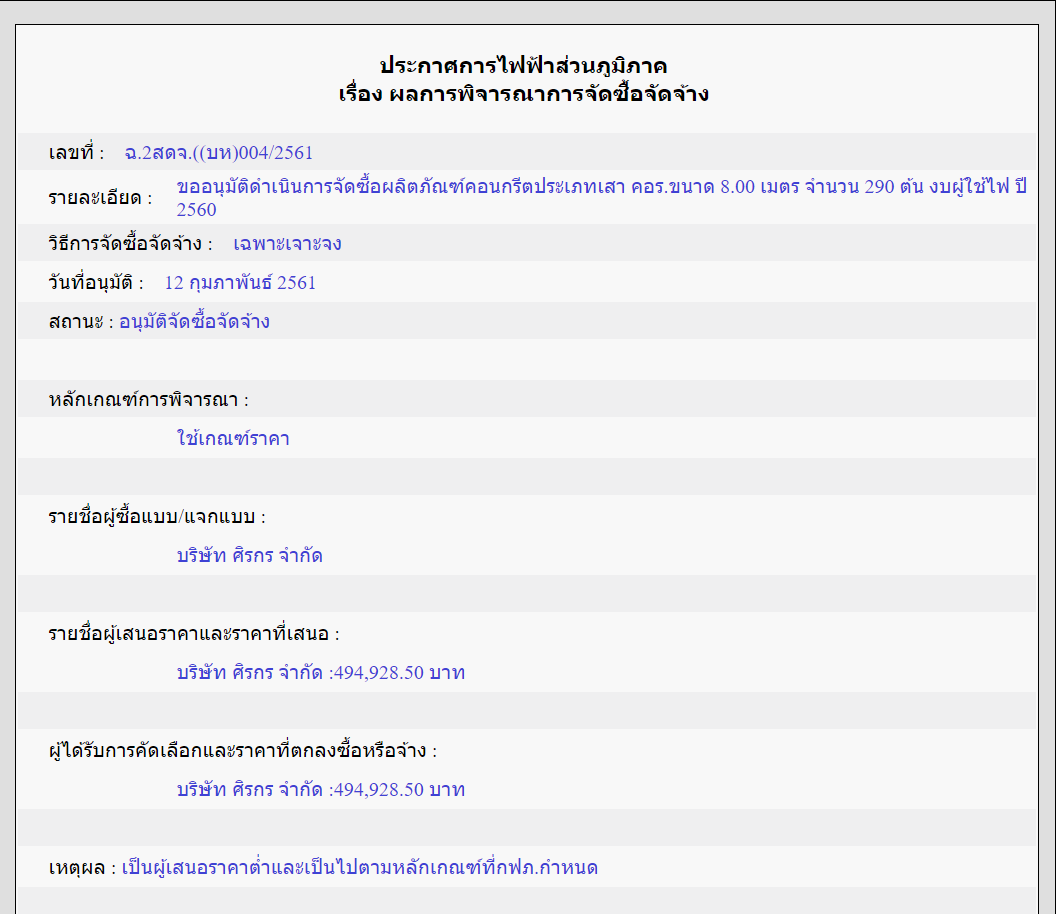
Task: Select the label 'เลขที่ :'
Action: coord(76,153)
